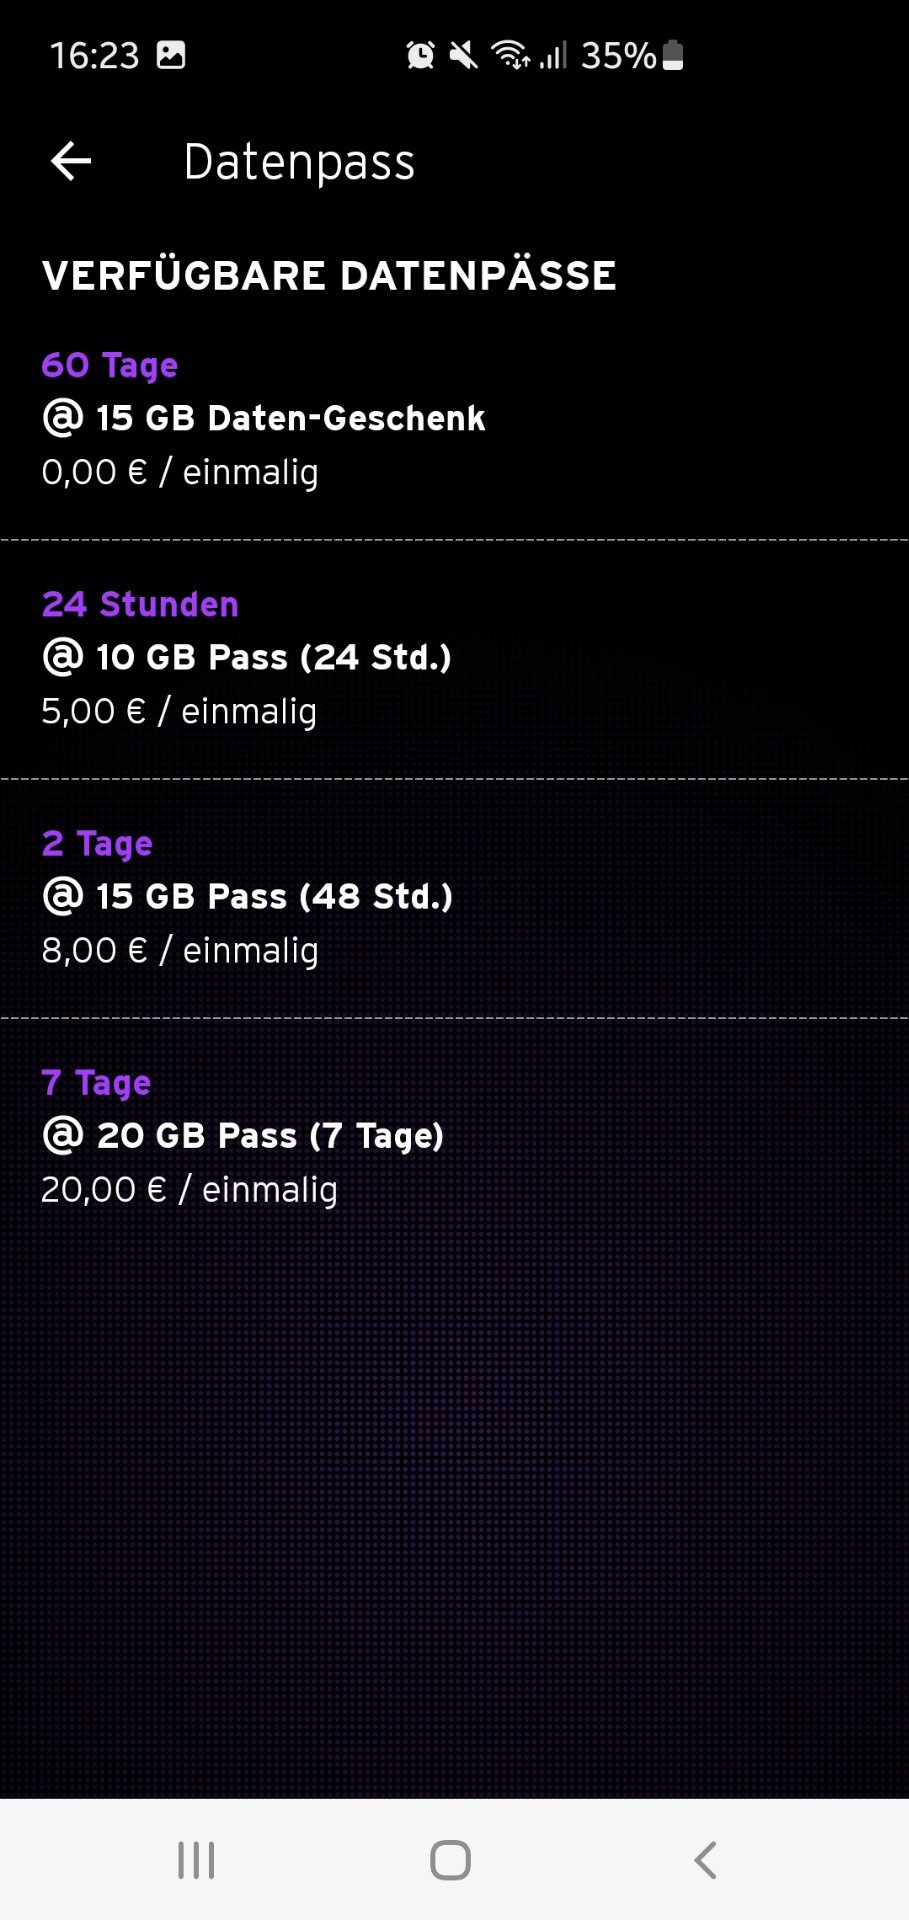Tap the back arrow beside Datenpass
Image resolution: width=909 pixels, height=1920 pixels.
71,161
